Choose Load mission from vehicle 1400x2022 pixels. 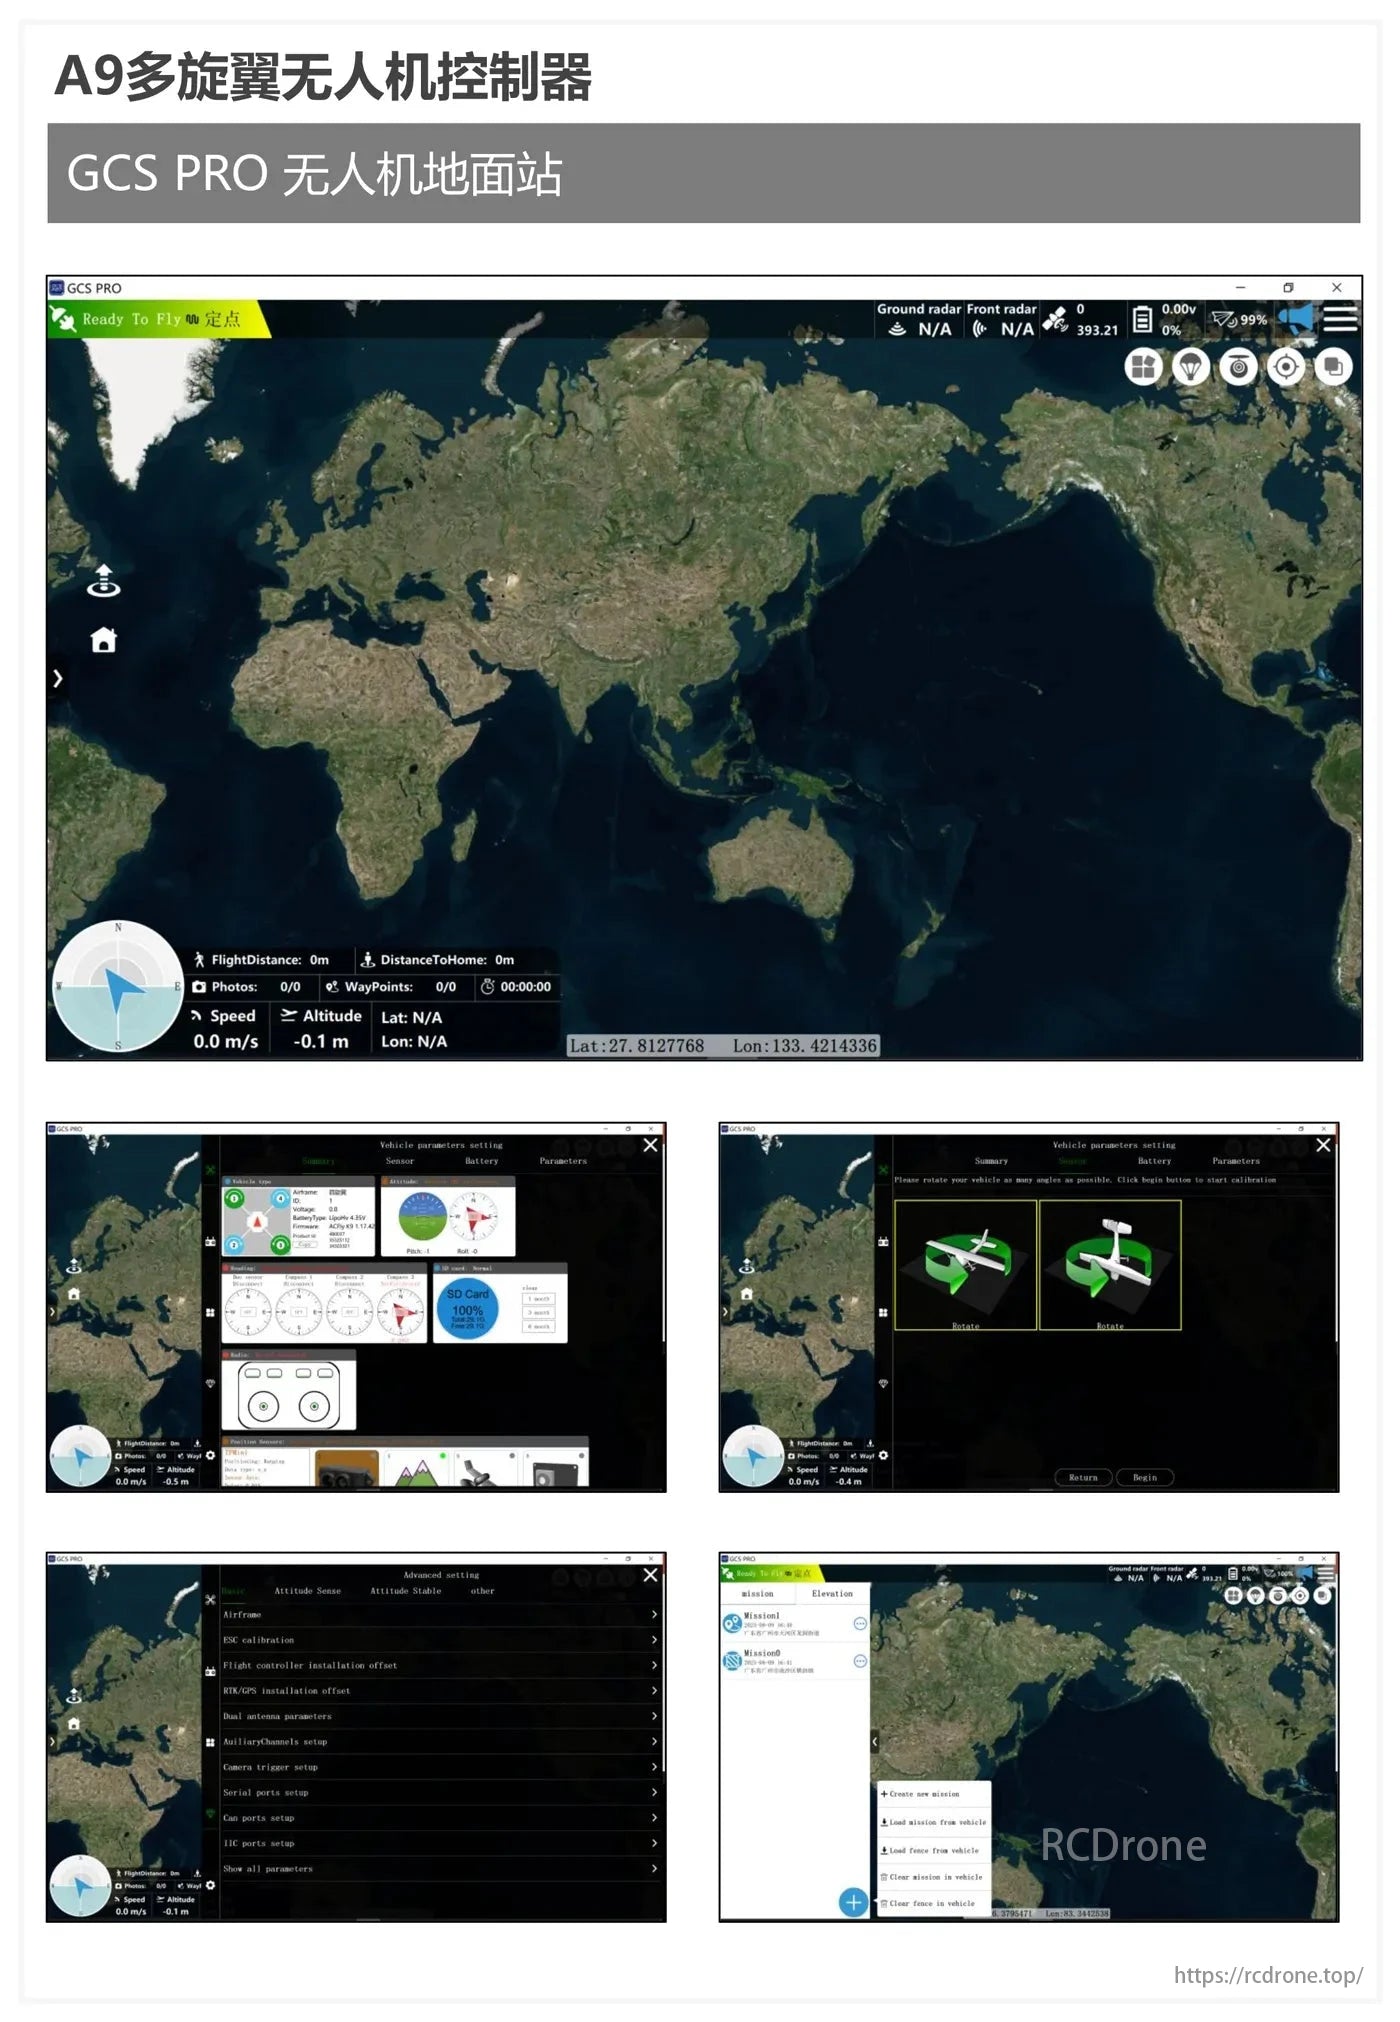pyautogui.click(x=936, y=1822)
